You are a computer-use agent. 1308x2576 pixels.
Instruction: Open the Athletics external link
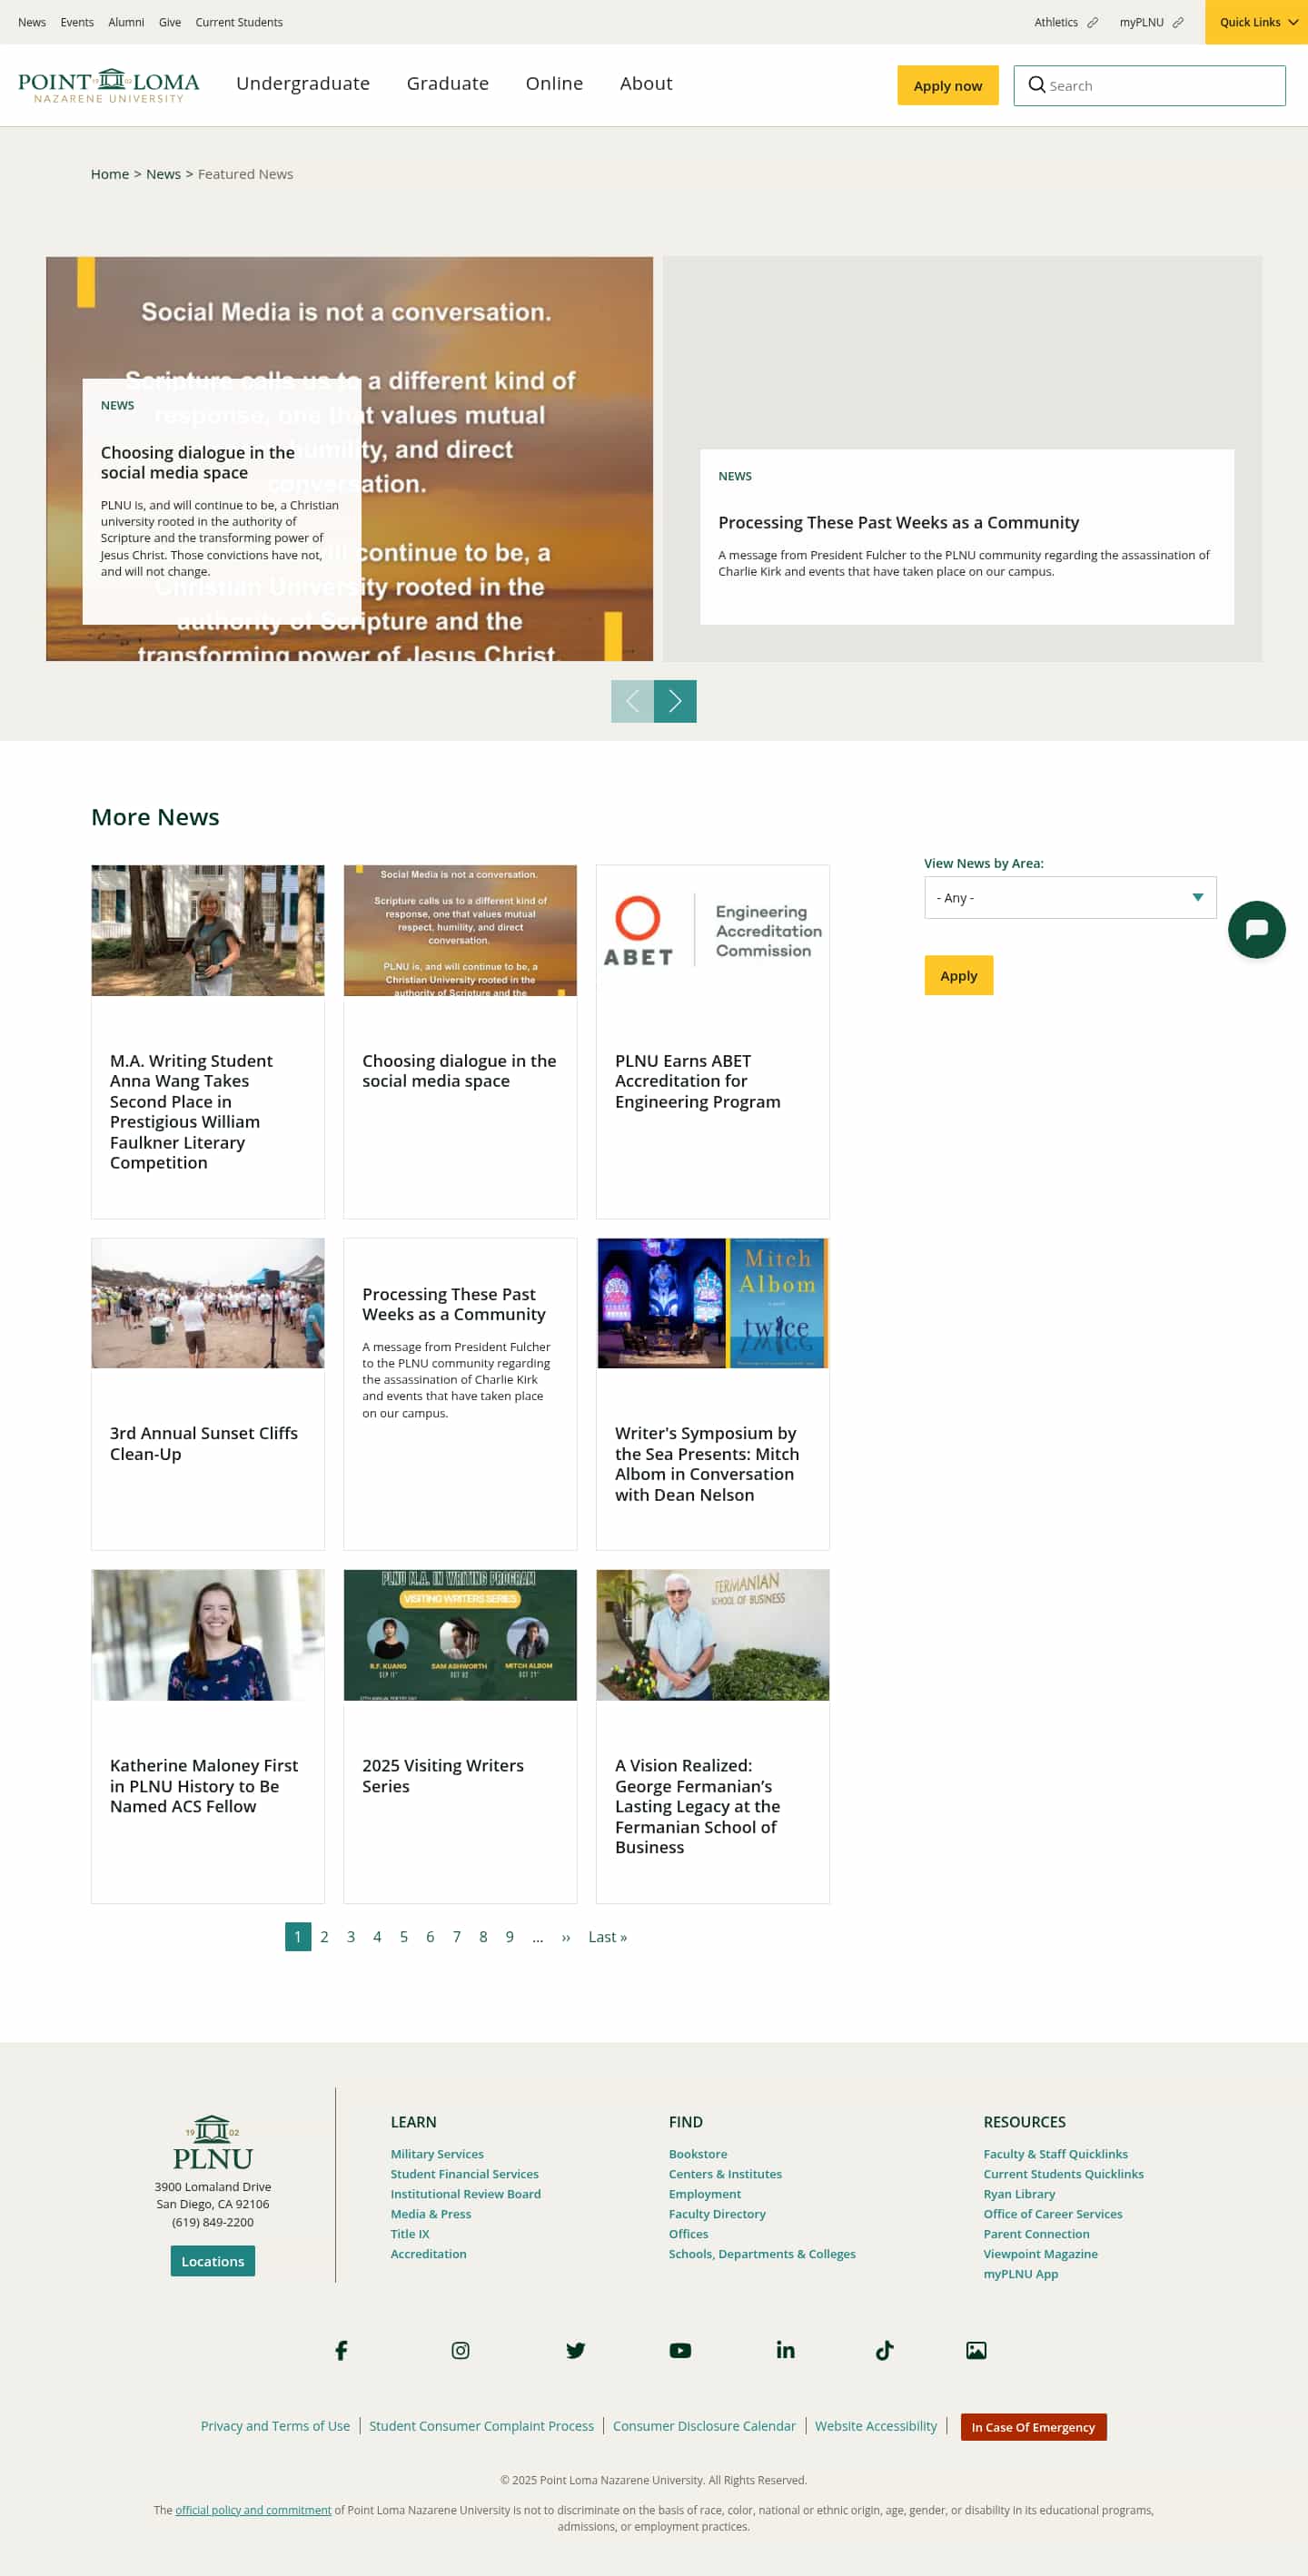click(x=1066, y=22)
